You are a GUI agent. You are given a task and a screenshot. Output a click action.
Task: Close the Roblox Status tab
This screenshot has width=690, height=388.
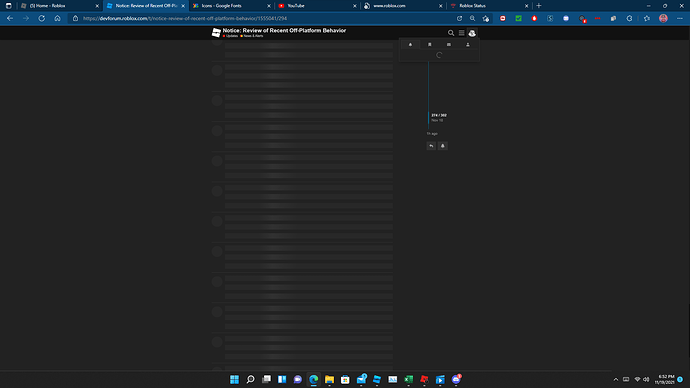click(526, 6)
